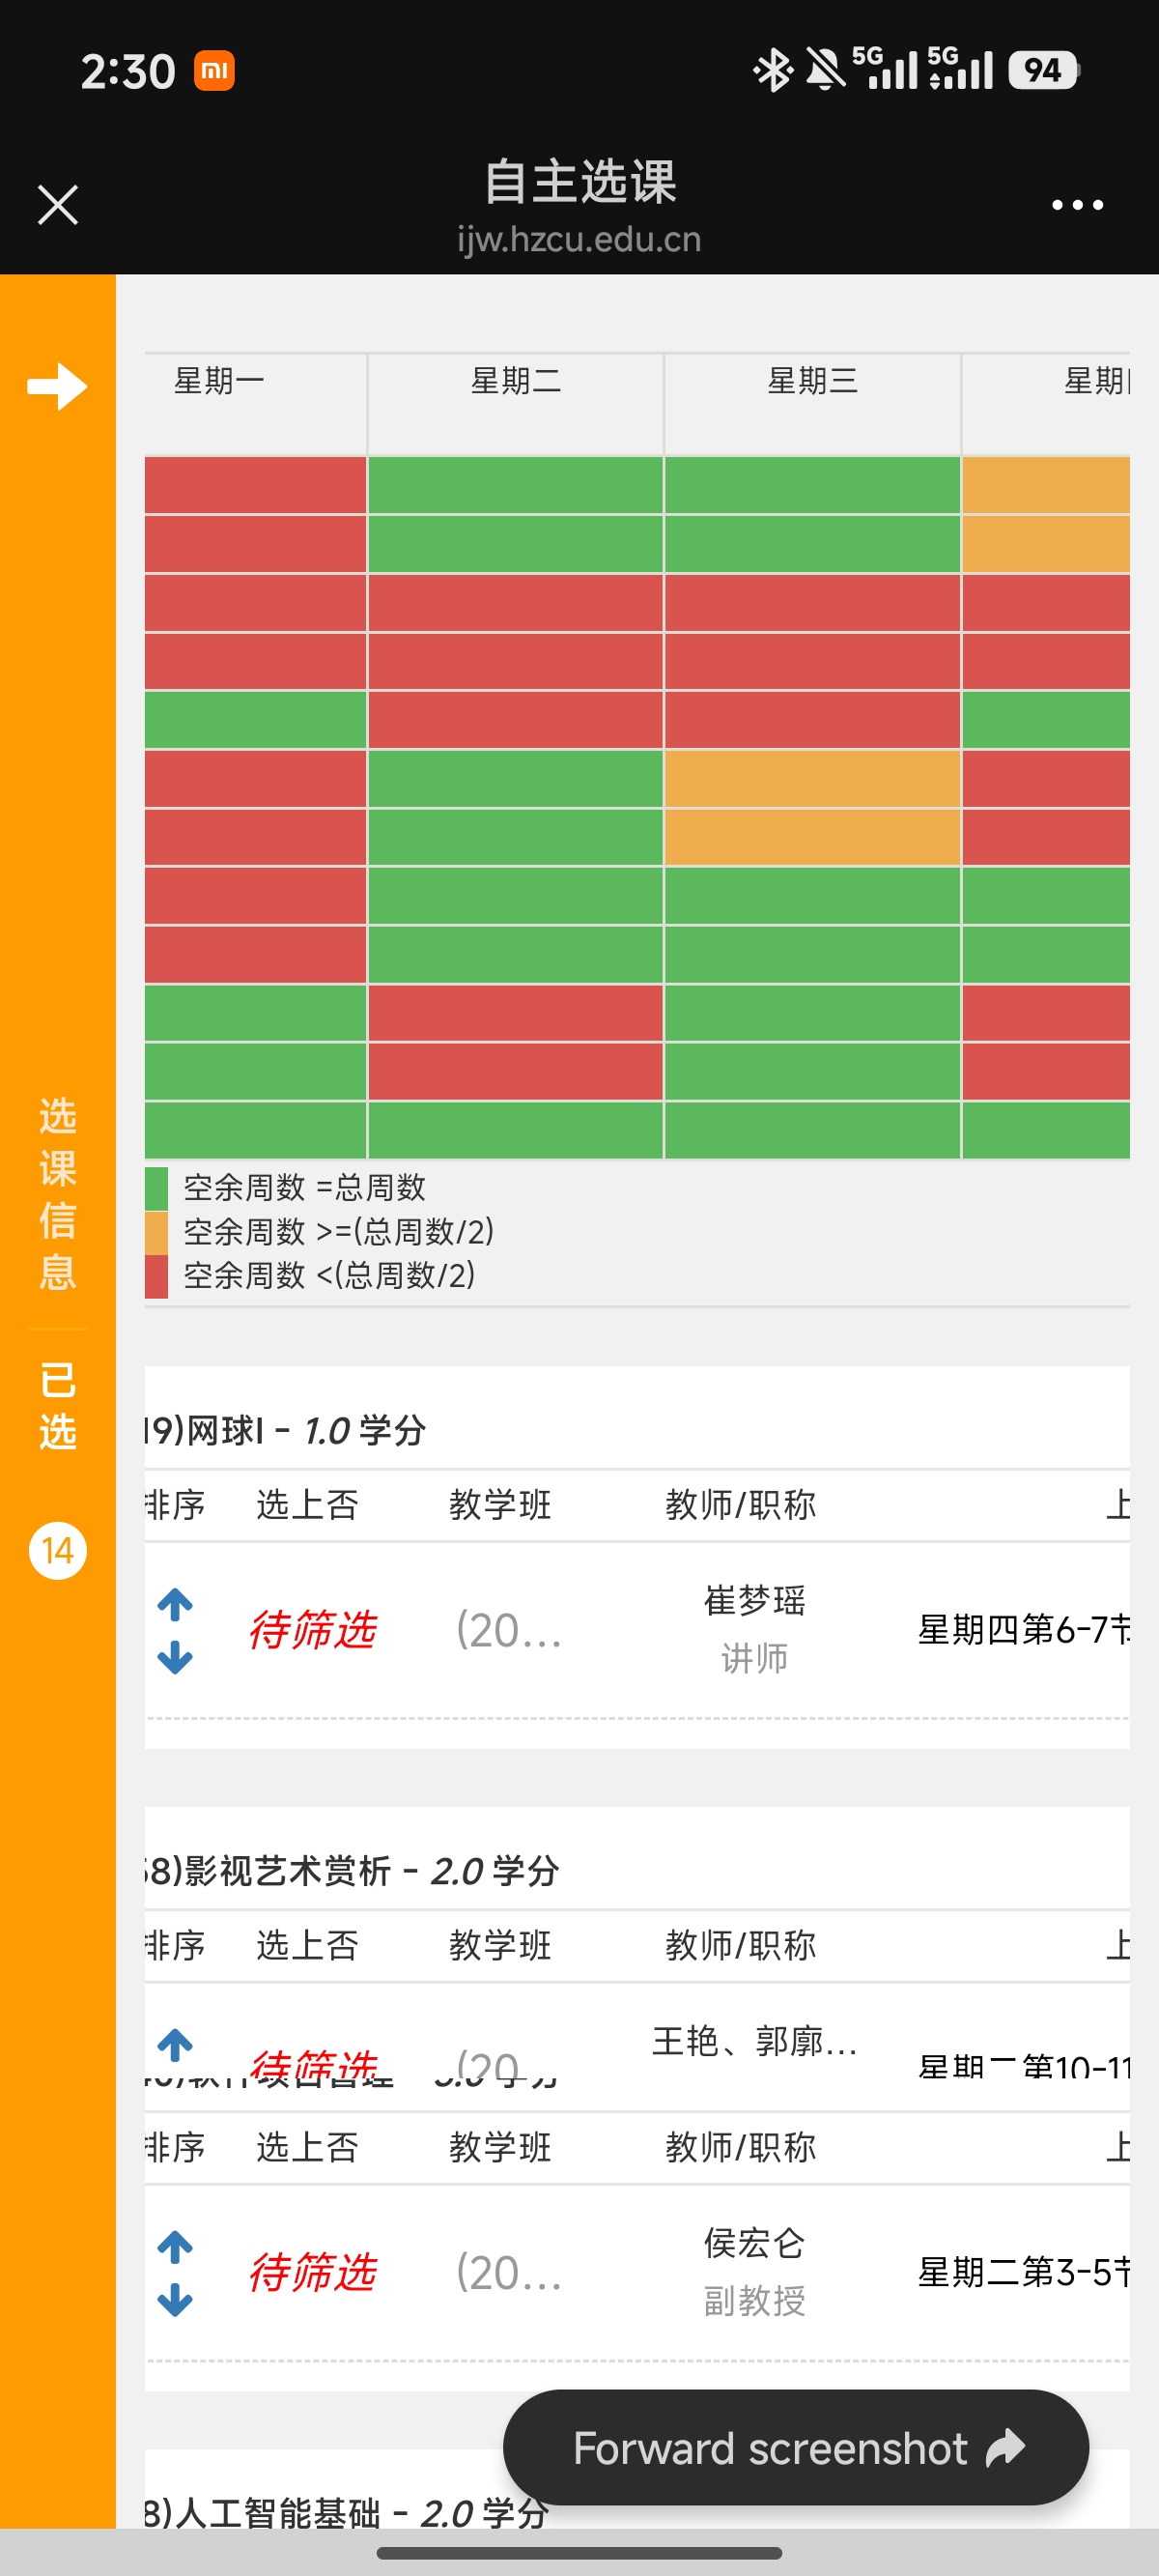The image size is (1159, 2576).
Task: Tap the battery 94 indicator
Action: click(x=1043, y=70)
